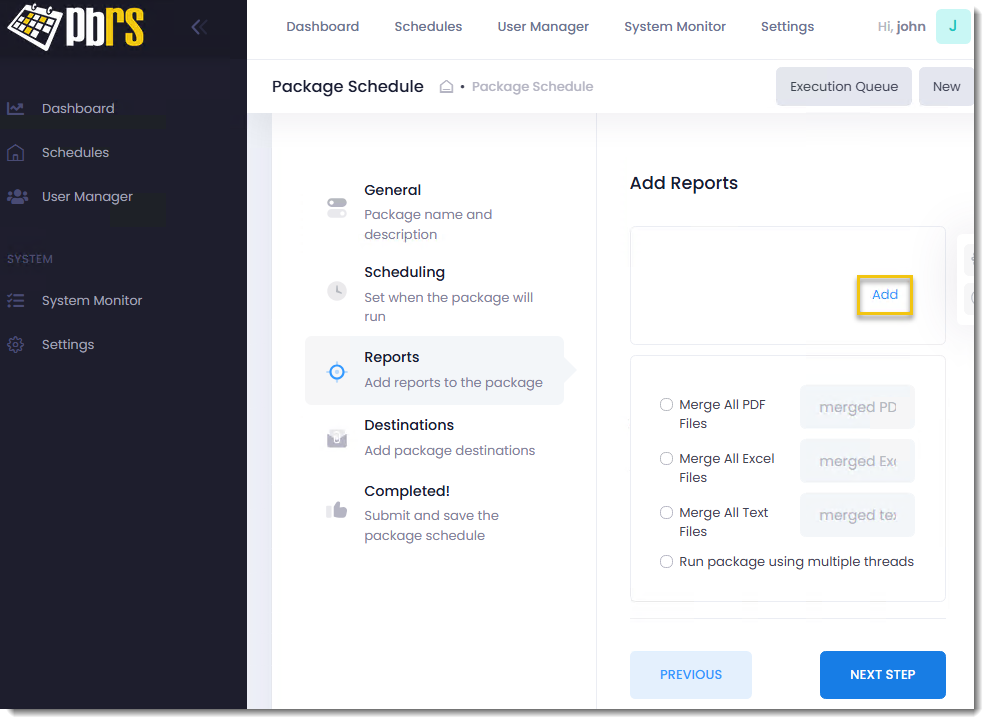
Task: Click the Add reports button
Action: point(885,295)
